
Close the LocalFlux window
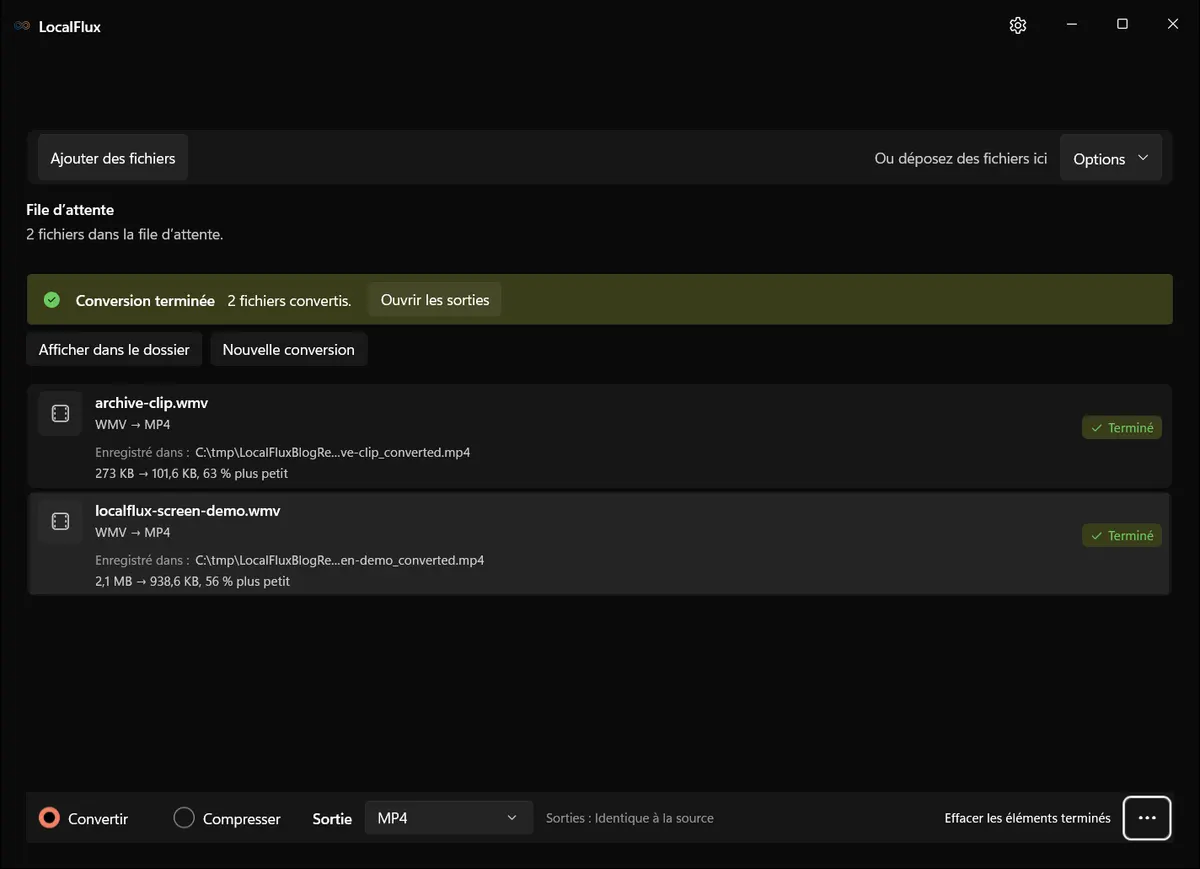(1173, 25)
